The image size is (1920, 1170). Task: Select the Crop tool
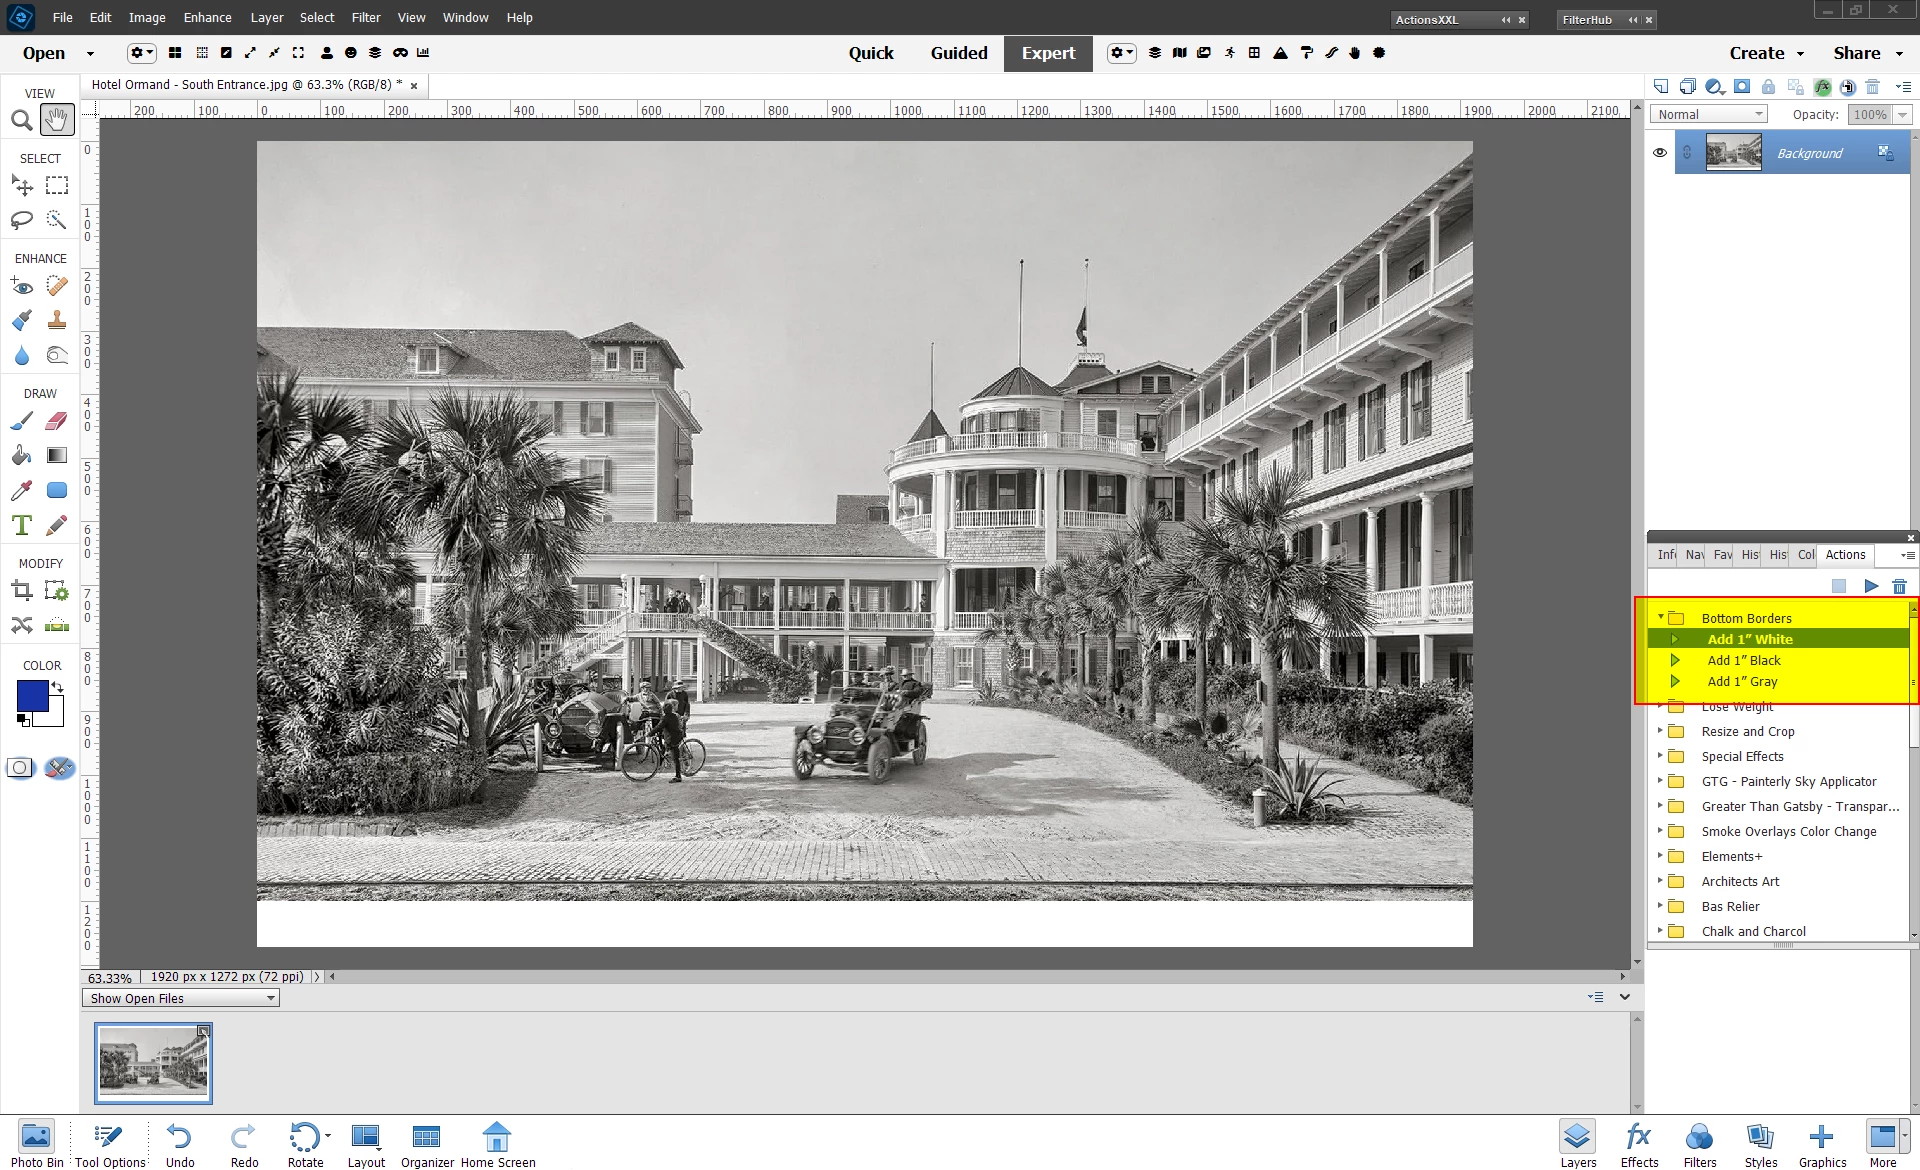pyautogui.click(x=21, y=591)
